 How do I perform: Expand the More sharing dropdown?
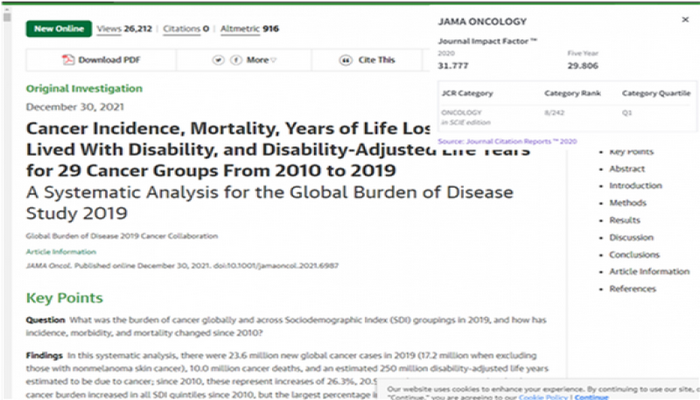pos(262,60)
